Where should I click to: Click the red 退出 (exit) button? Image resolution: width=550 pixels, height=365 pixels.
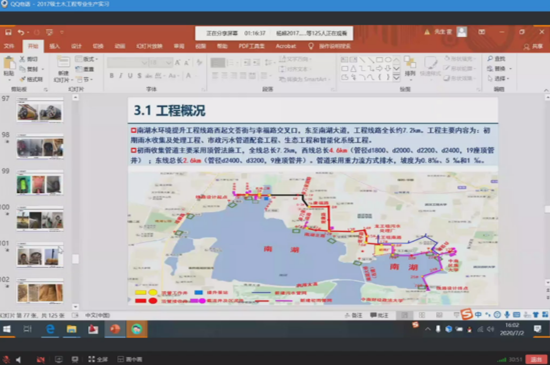(x=536, y=359)
